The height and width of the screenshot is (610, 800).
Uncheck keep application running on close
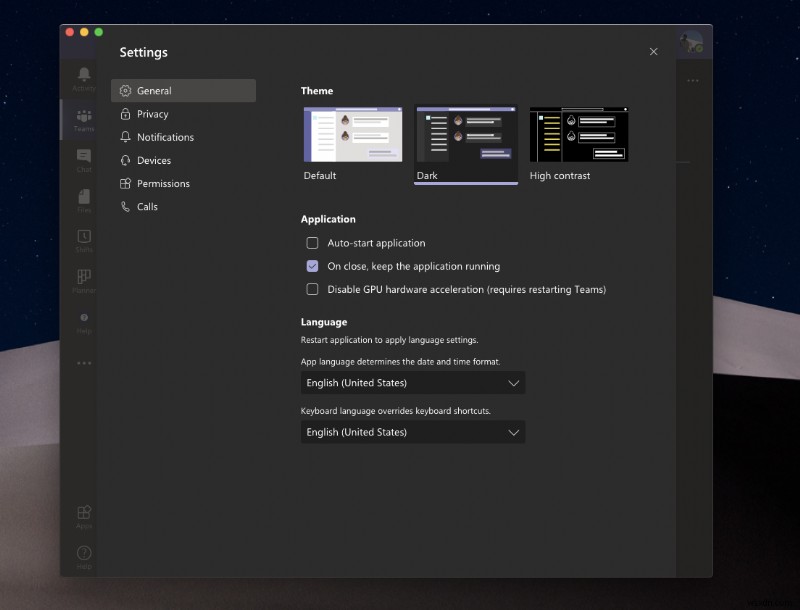tap(314, 266)
